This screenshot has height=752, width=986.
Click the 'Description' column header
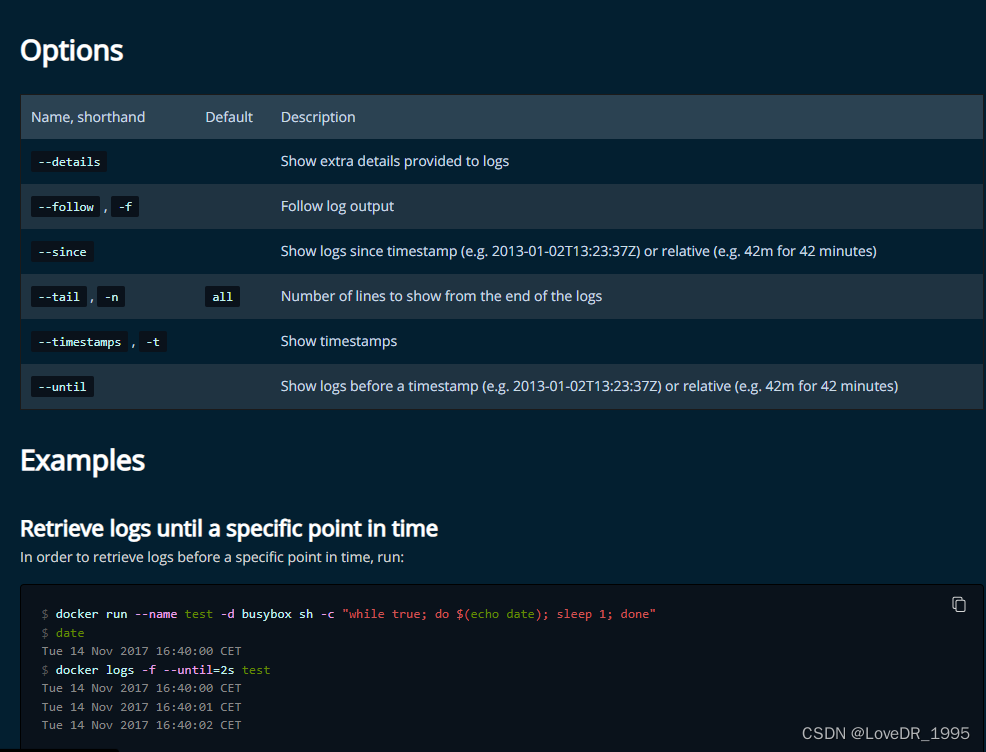pyautogui.click(x=318, y=117)
